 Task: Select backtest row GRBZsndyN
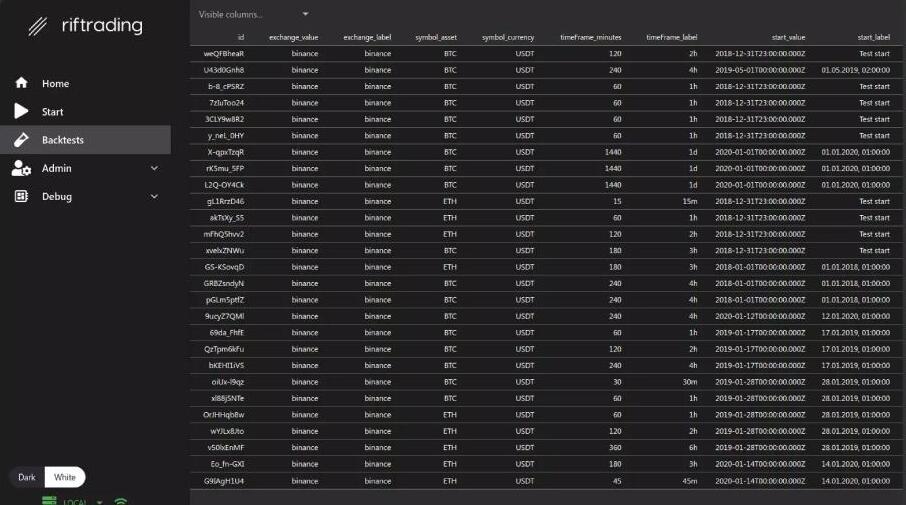546,284
